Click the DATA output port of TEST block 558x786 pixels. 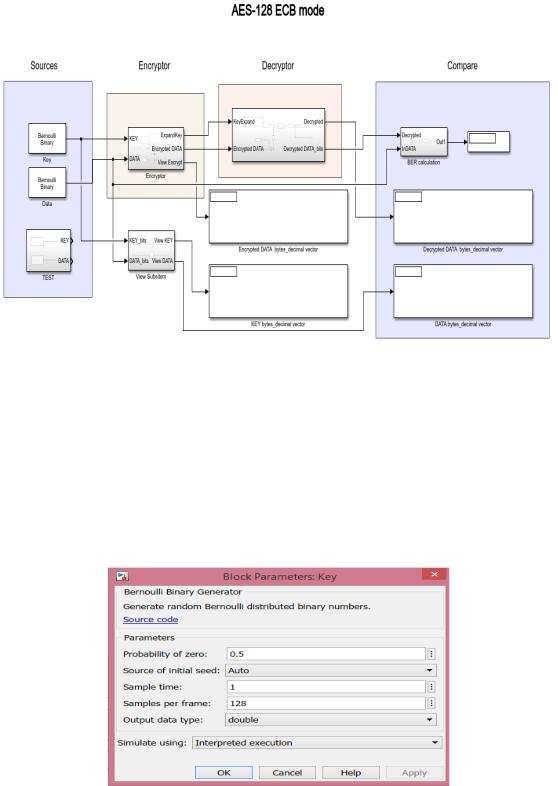pos(72,261)
